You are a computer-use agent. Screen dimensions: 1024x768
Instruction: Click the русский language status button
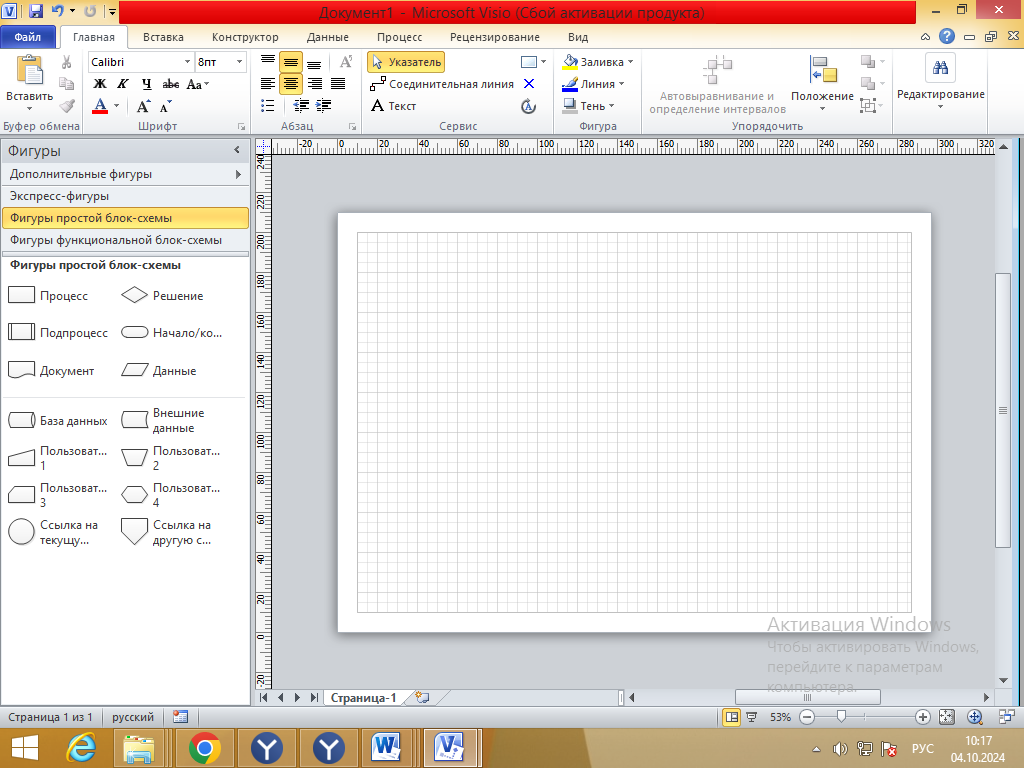(x=133, y=717)
